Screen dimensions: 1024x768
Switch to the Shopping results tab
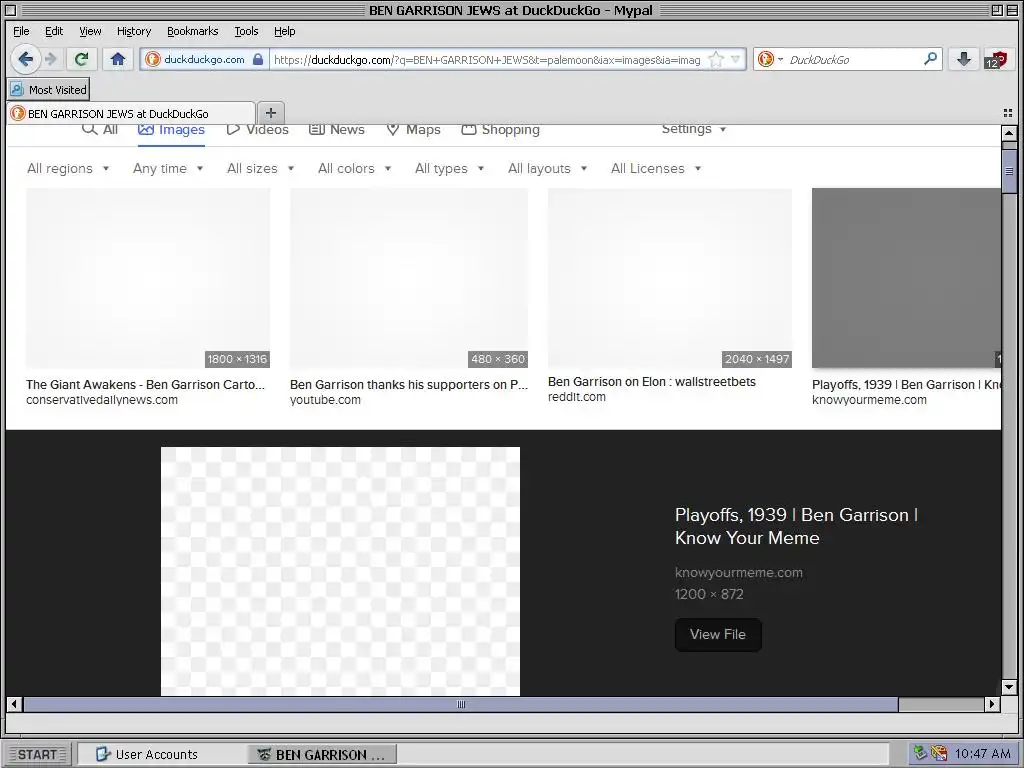click(501, 129)
